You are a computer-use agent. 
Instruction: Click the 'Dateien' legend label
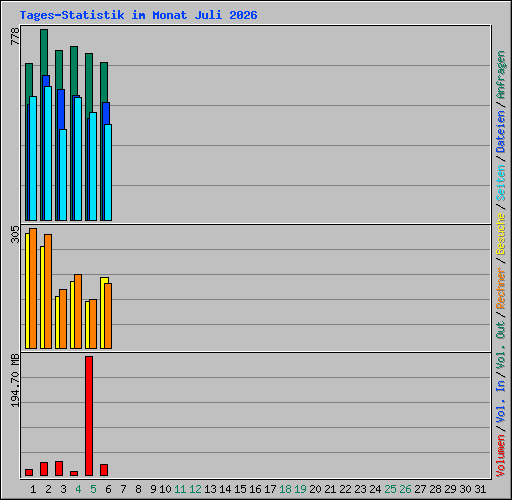(500, 132)
